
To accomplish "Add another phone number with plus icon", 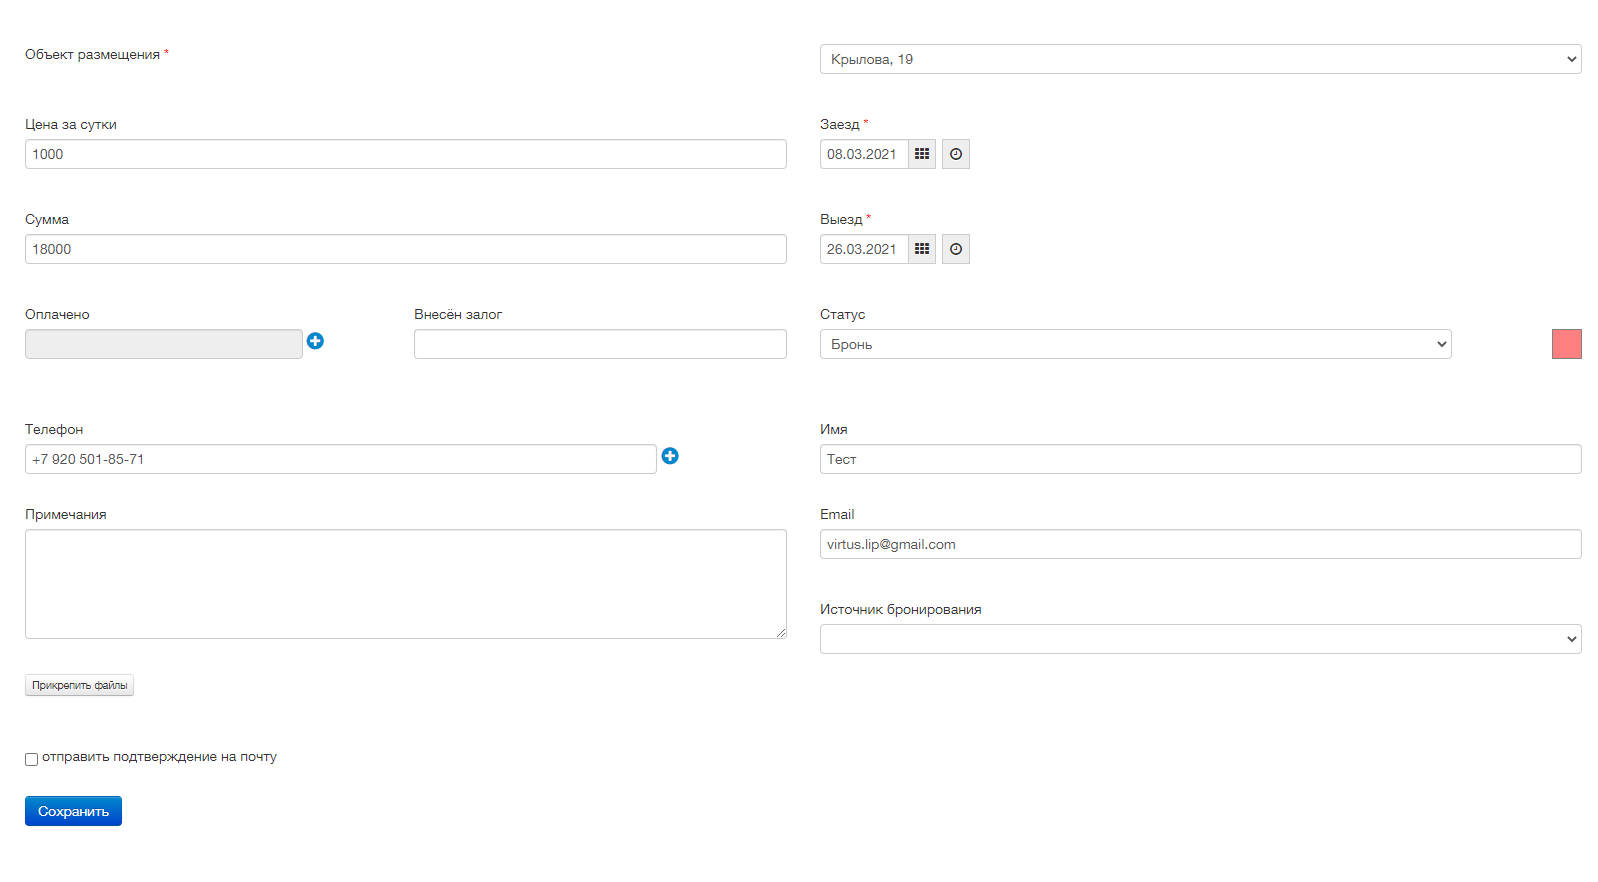I will 670,456.
